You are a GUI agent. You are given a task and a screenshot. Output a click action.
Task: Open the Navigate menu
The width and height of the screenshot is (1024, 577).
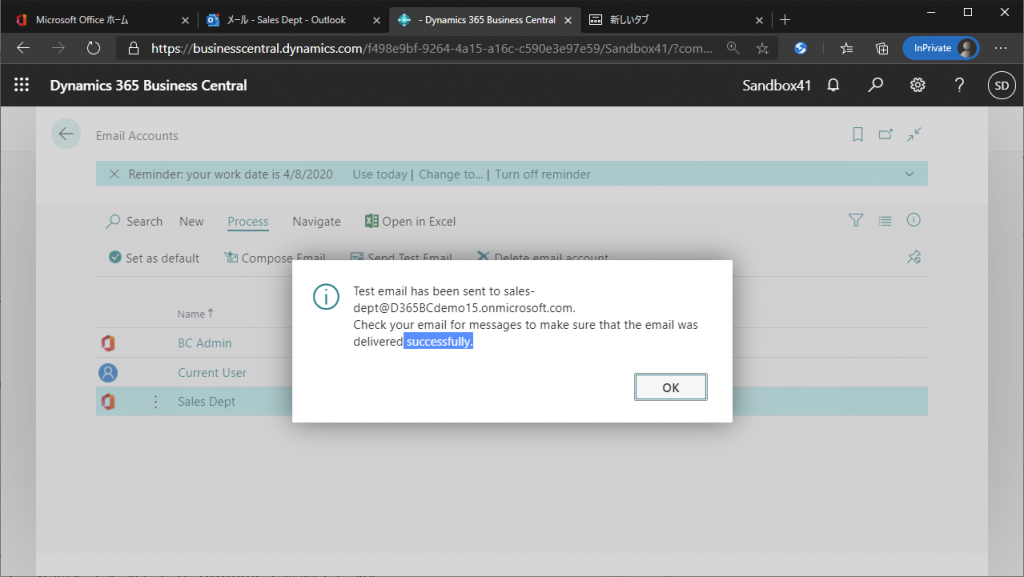click(316, 221)
